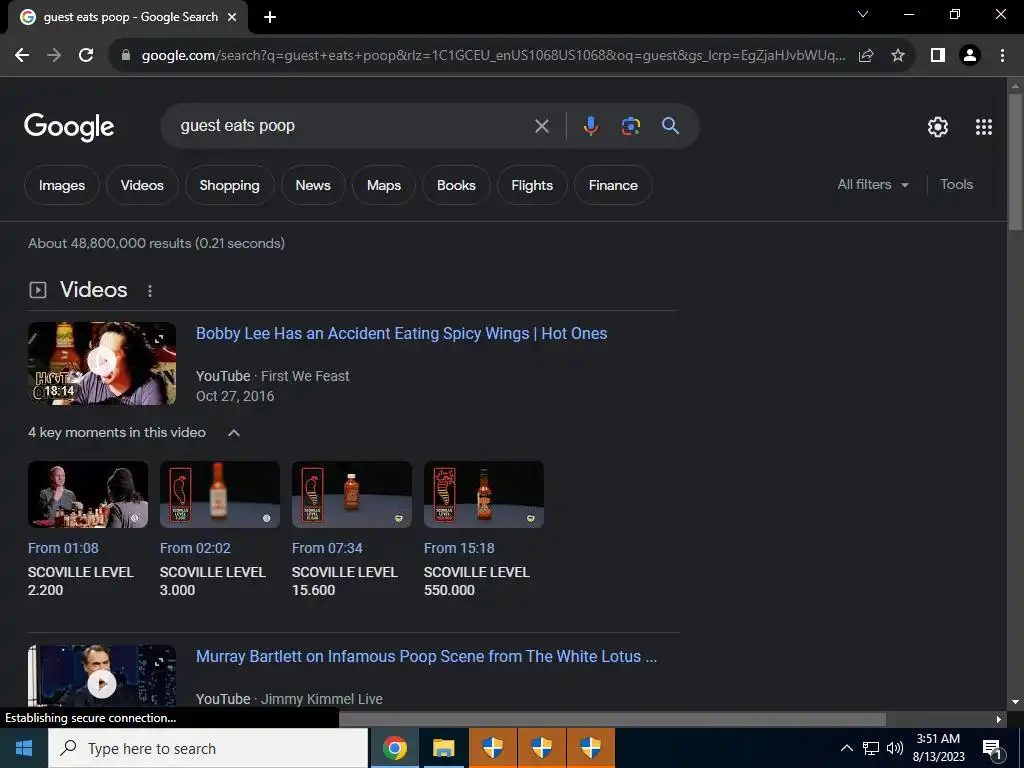The height and width of the screenshot is (768, 1024).
Task: Reload the page with refresh icon
Action: [x=86, y=56]
